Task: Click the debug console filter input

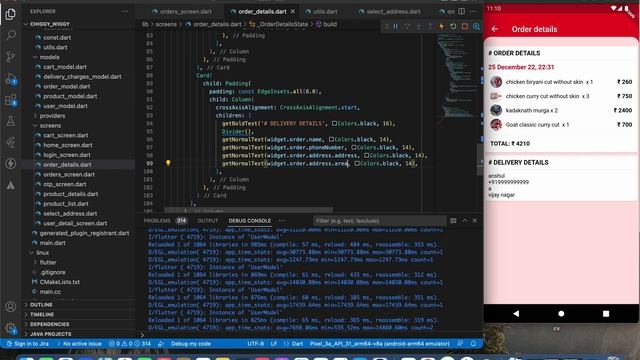Action: 380,220
